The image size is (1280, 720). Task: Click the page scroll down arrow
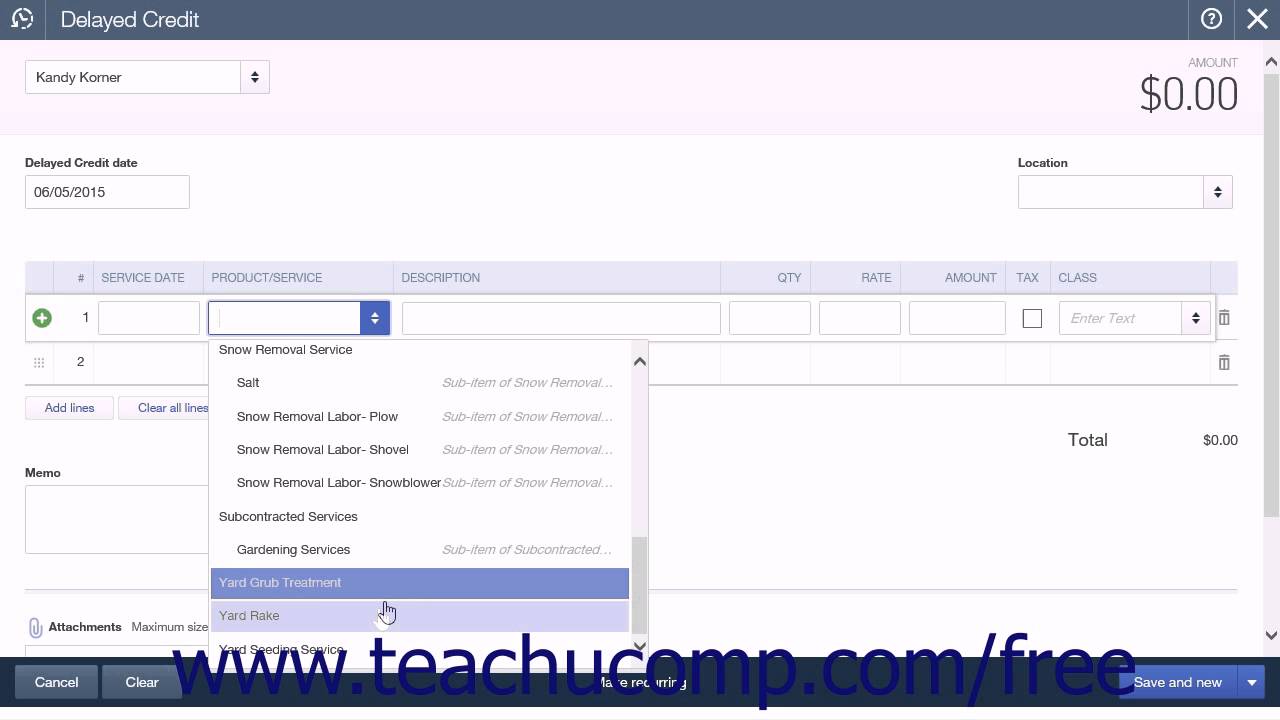(x=1271, y=635)
